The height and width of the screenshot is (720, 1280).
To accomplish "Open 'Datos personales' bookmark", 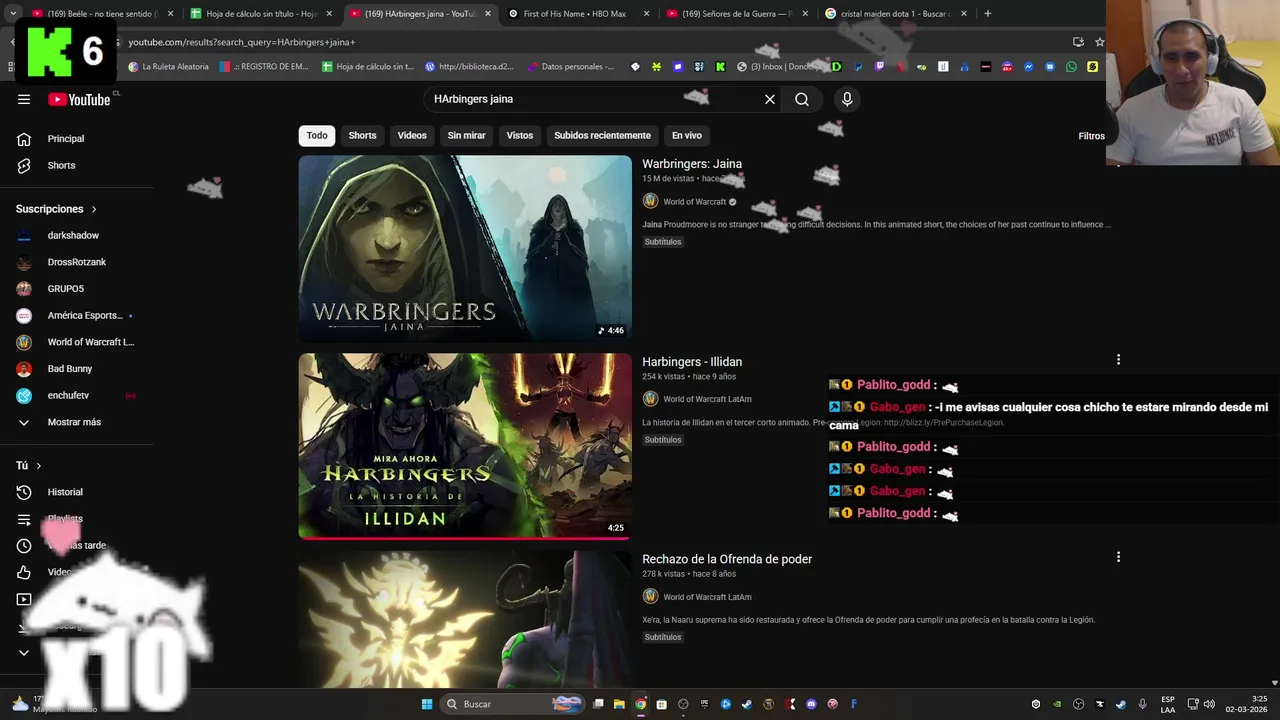I will click(570, 67).
